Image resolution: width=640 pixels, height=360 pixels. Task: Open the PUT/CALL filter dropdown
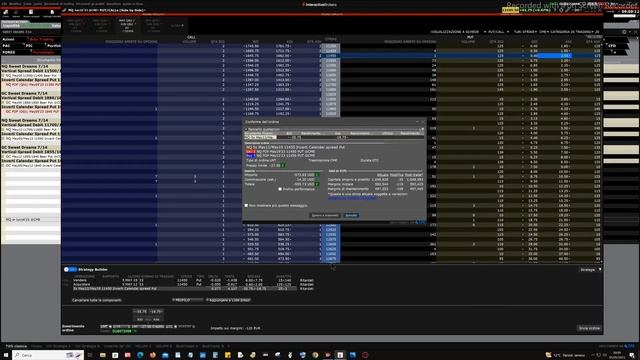[x=498, y=31]
